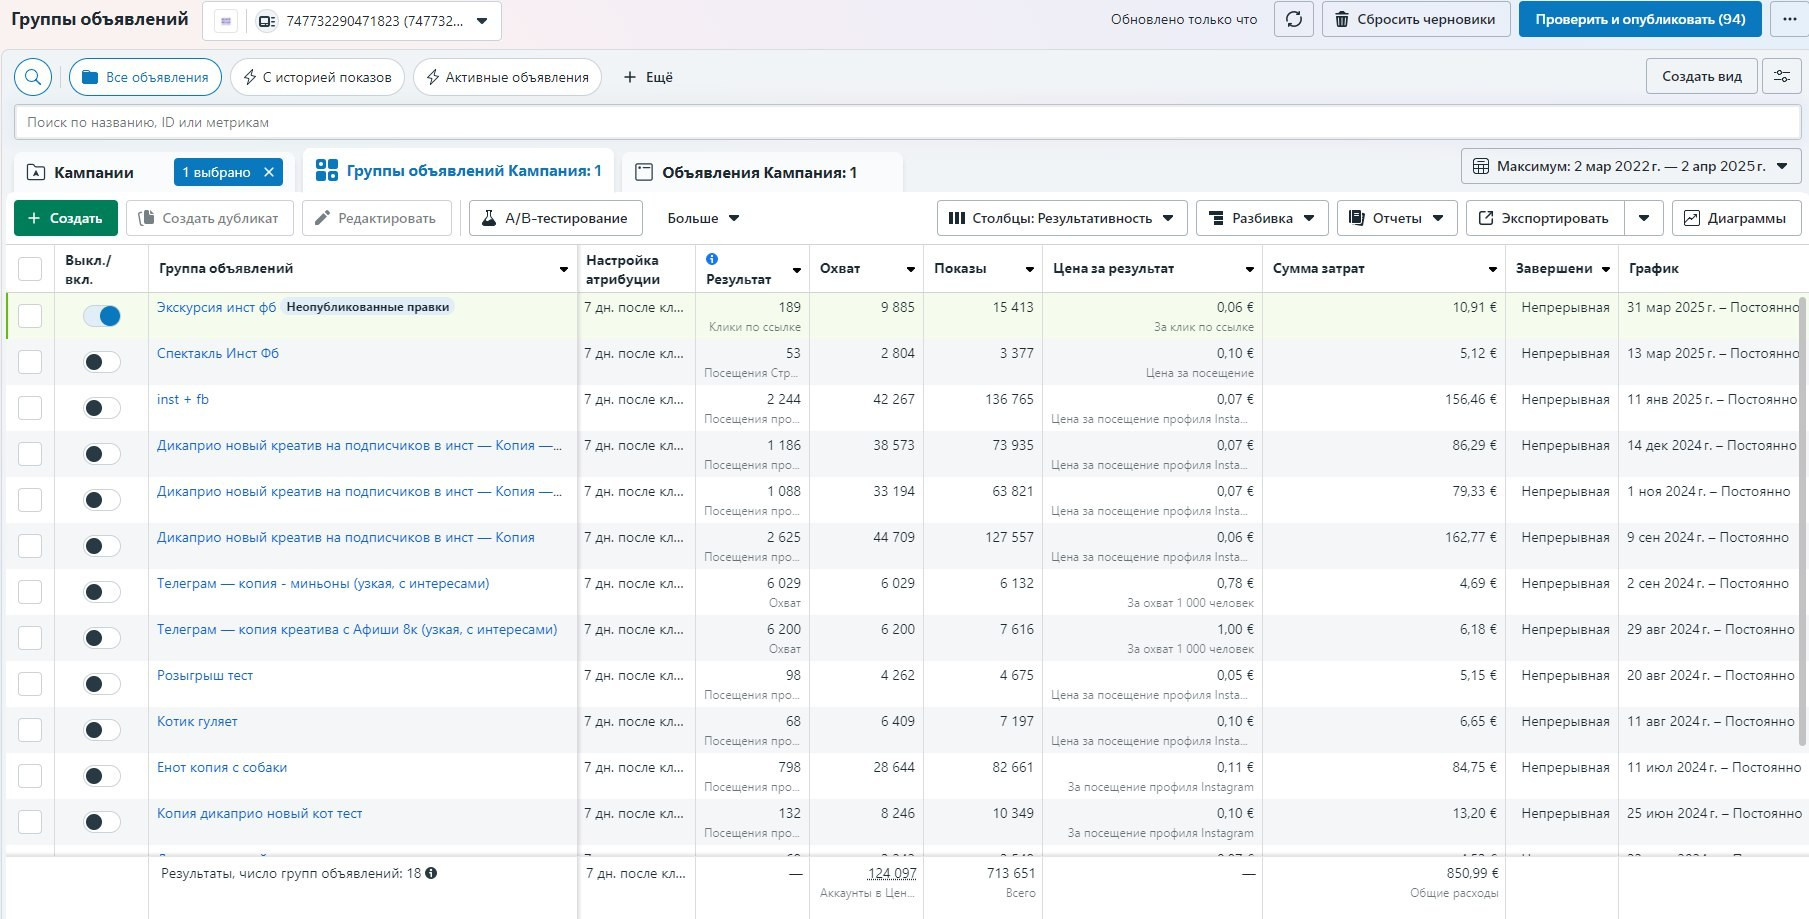
Task: Open the date range picker dropdown
Action: point(1631,167)
